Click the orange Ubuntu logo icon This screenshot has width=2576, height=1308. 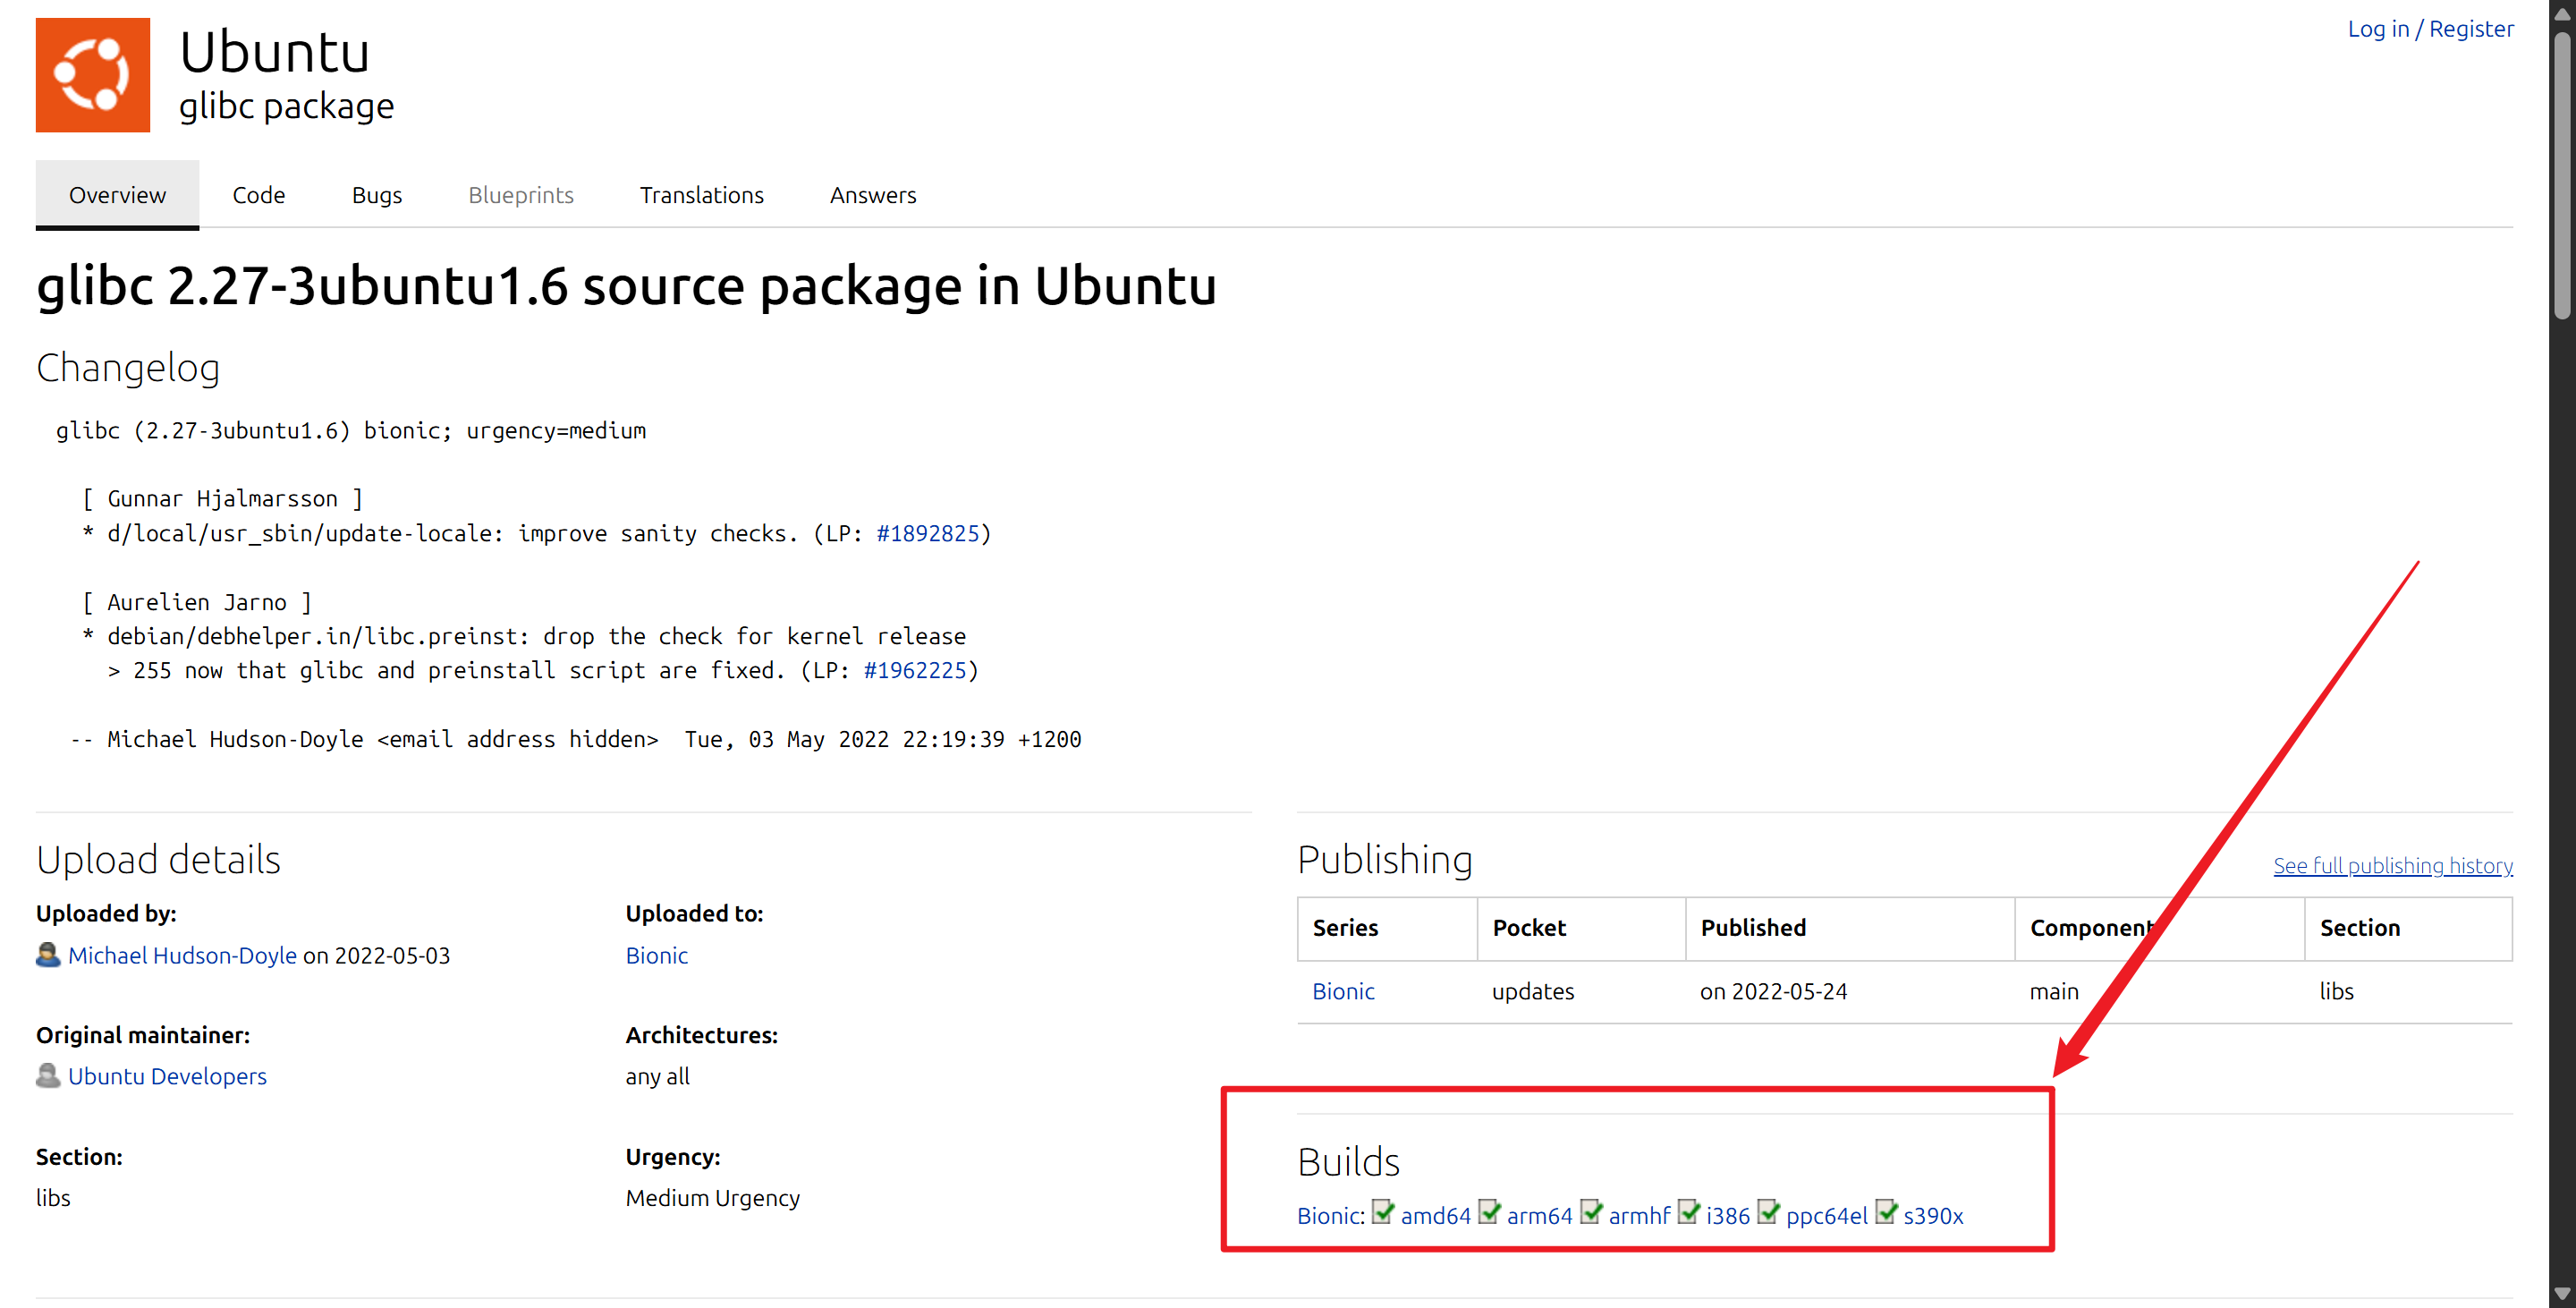click(93, 75)
